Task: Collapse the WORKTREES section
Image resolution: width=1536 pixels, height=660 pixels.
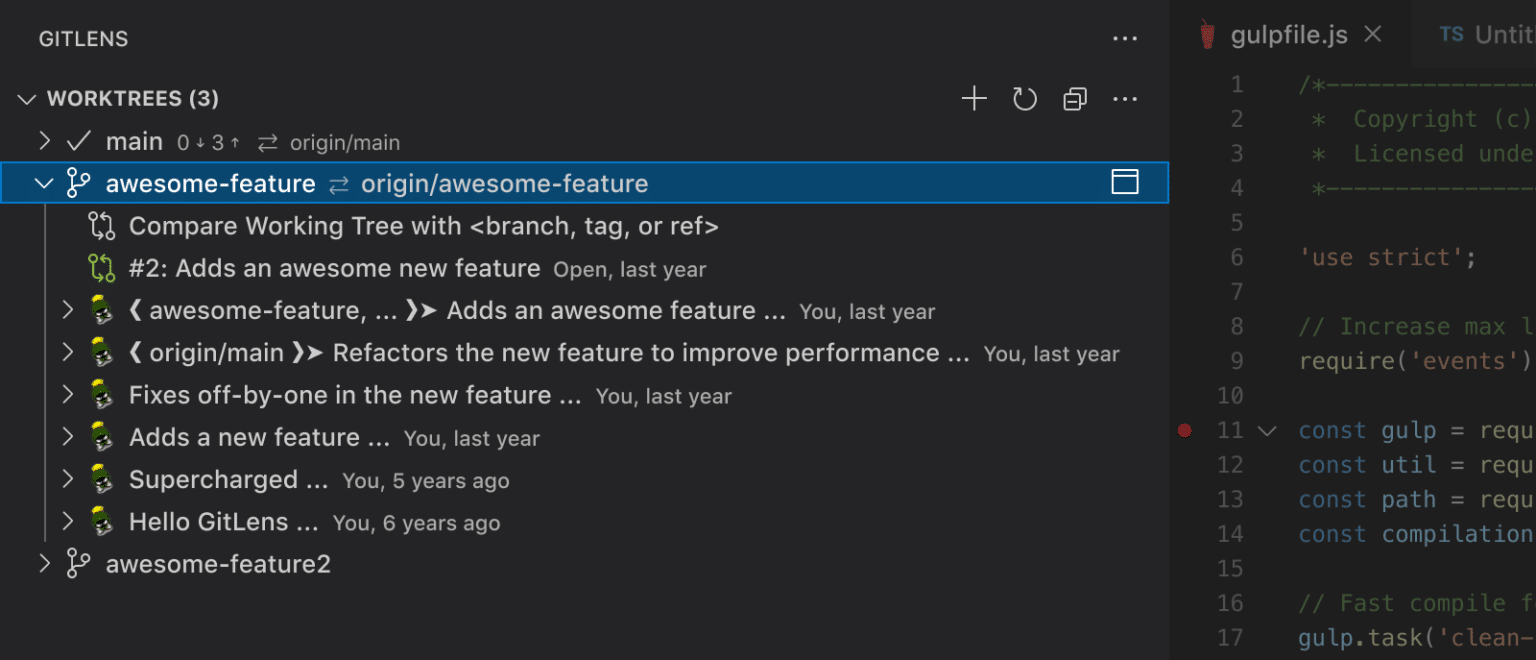Action: tap(26, 98)
